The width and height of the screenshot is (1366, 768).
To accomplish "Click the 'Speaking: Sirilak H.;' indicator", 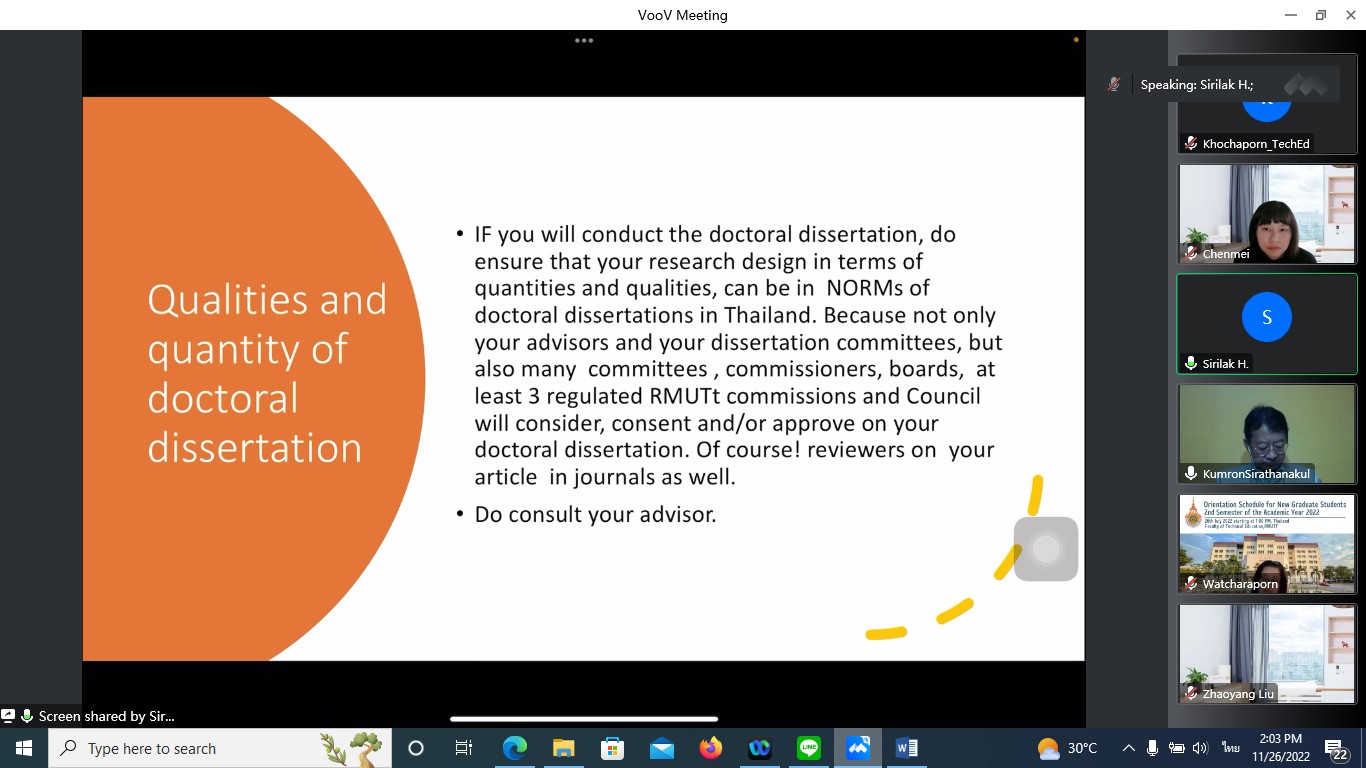I will [1197, 85].
